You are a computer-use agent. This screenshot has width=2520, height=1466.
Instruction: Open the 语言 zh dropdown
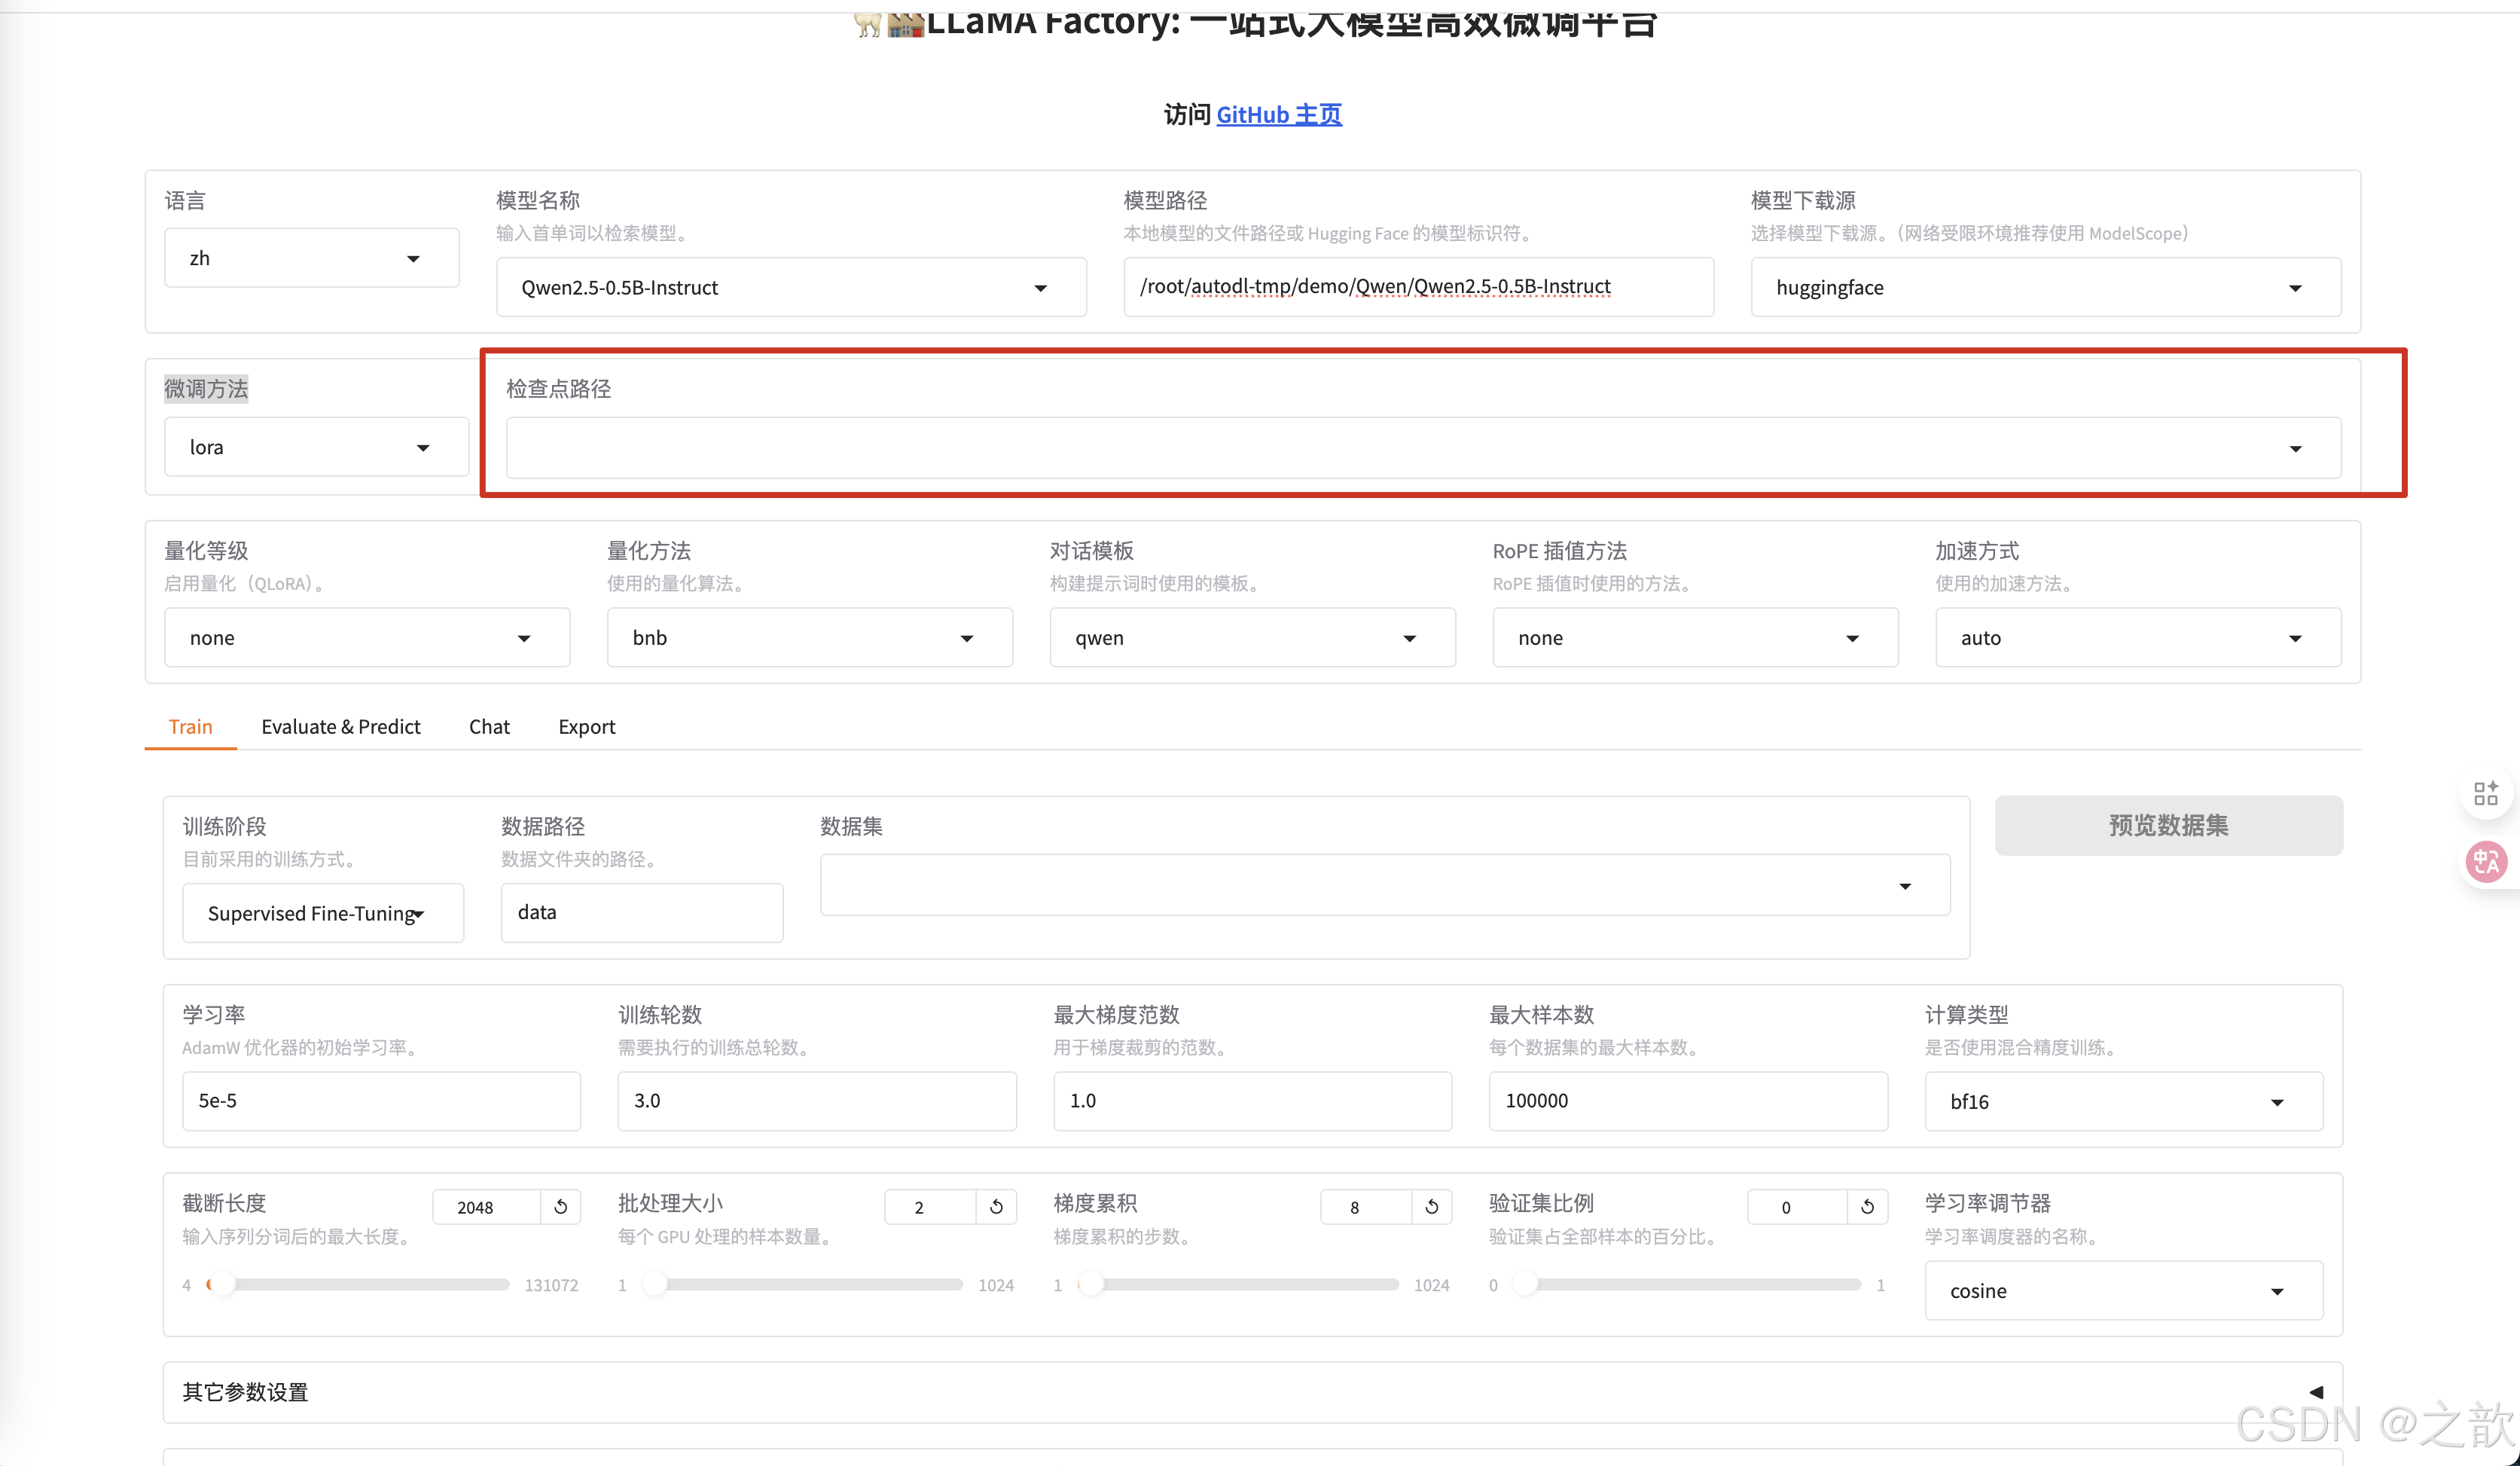(x=311, y=258)
